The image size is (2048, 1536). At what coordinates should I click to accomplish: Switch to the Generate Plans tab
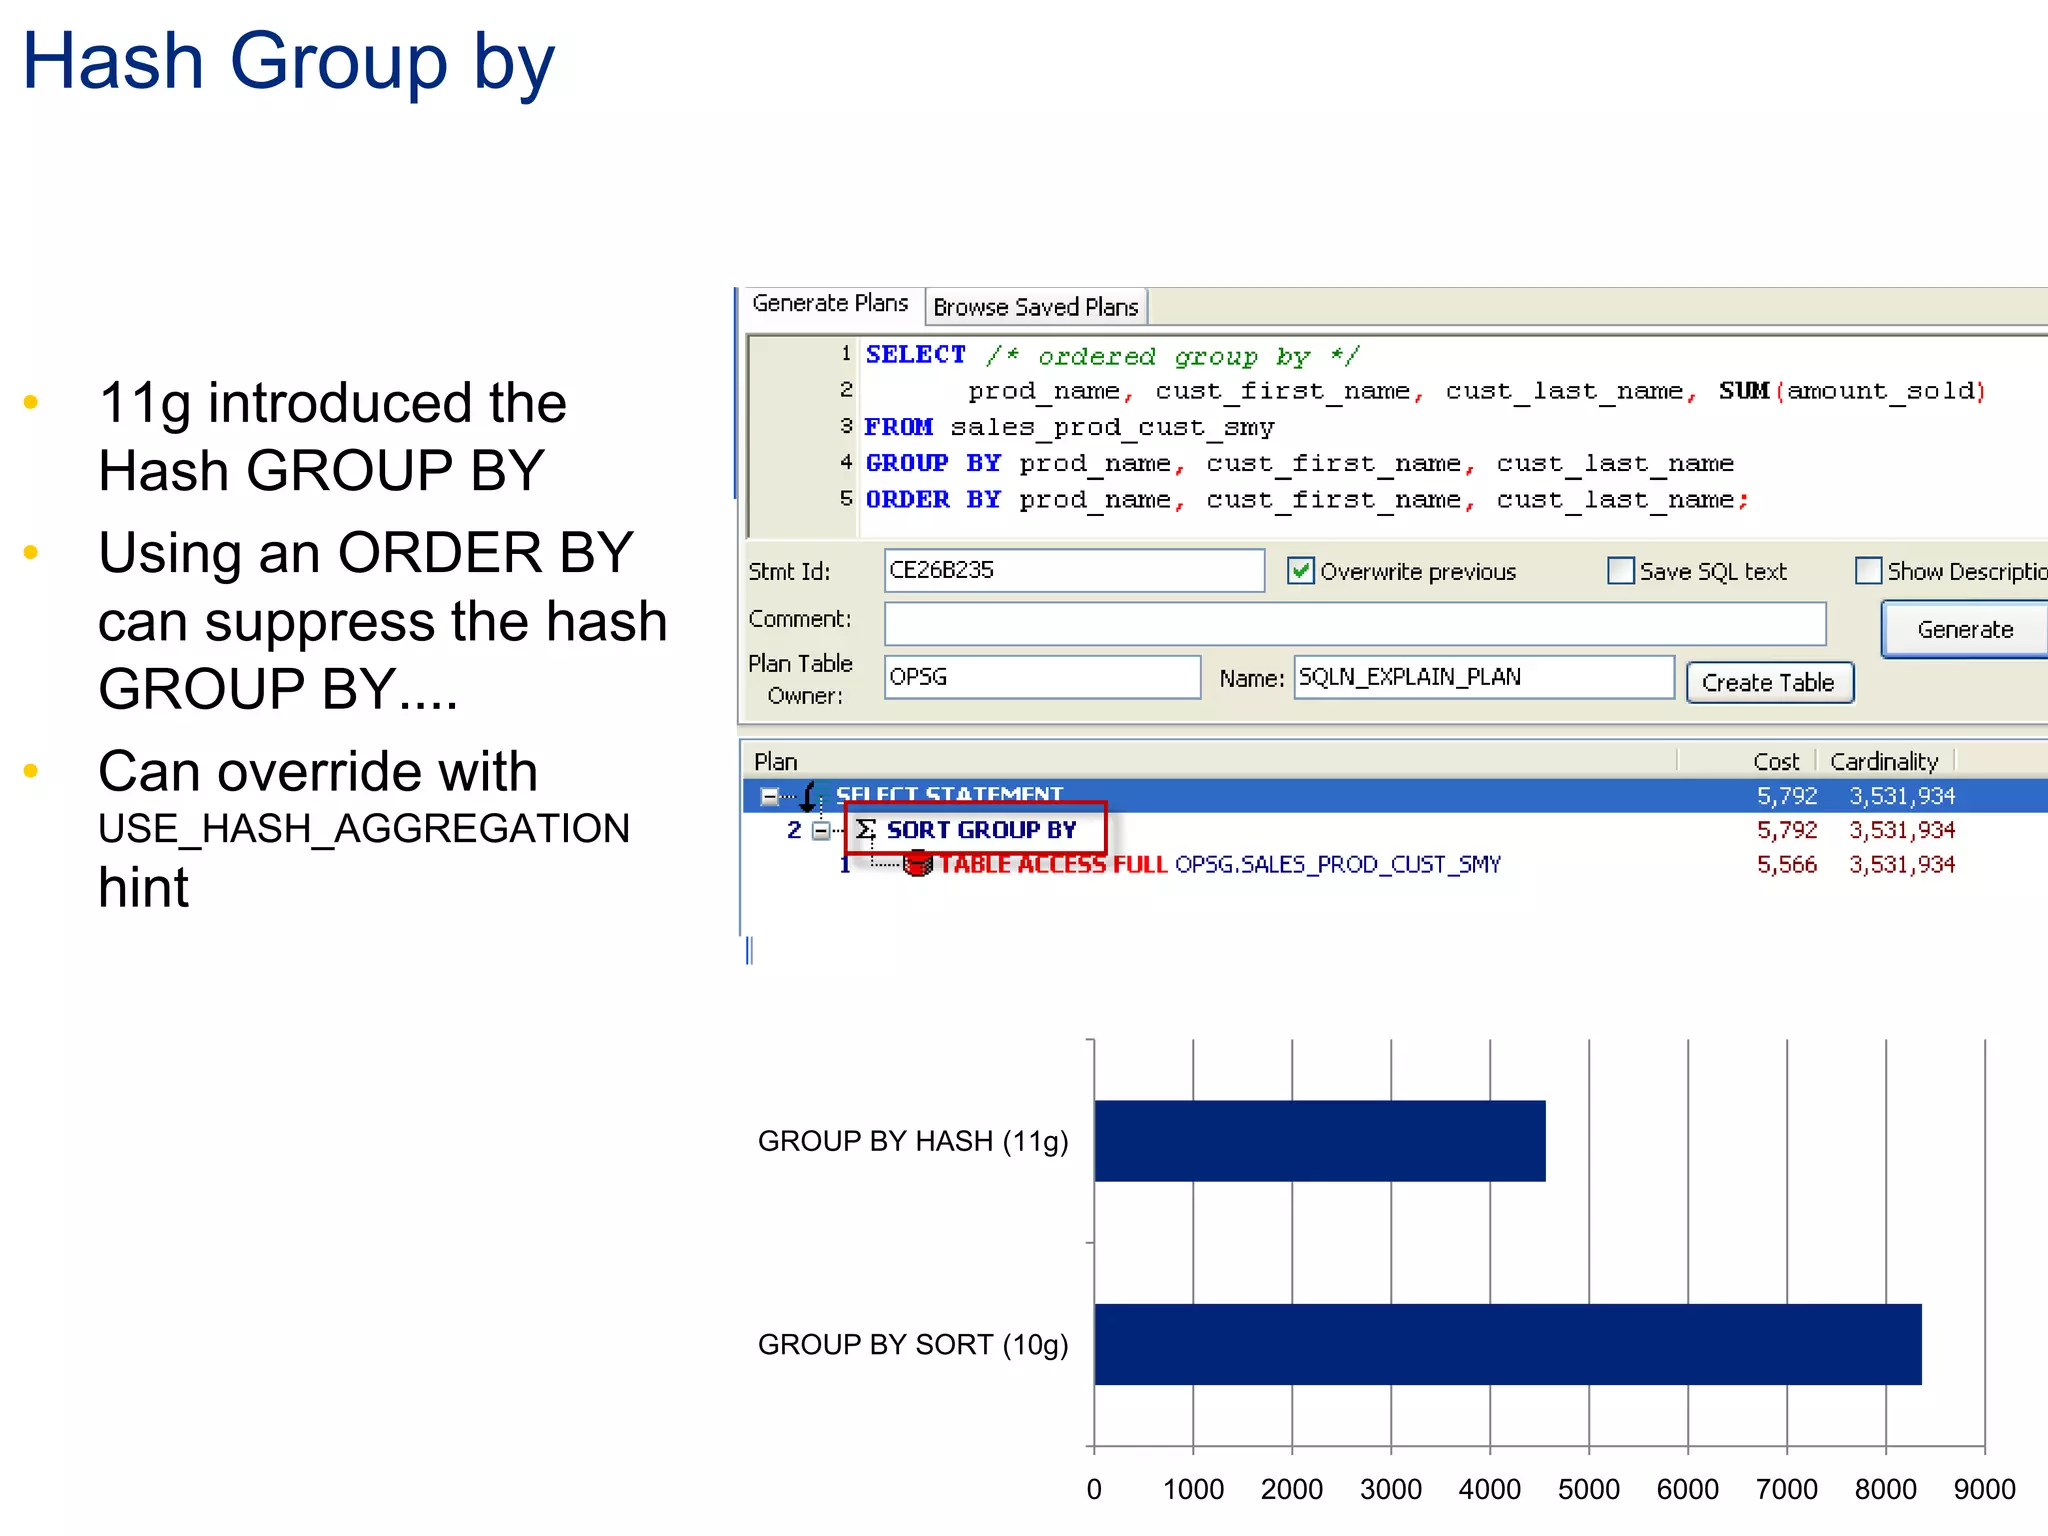click(830, 303)
